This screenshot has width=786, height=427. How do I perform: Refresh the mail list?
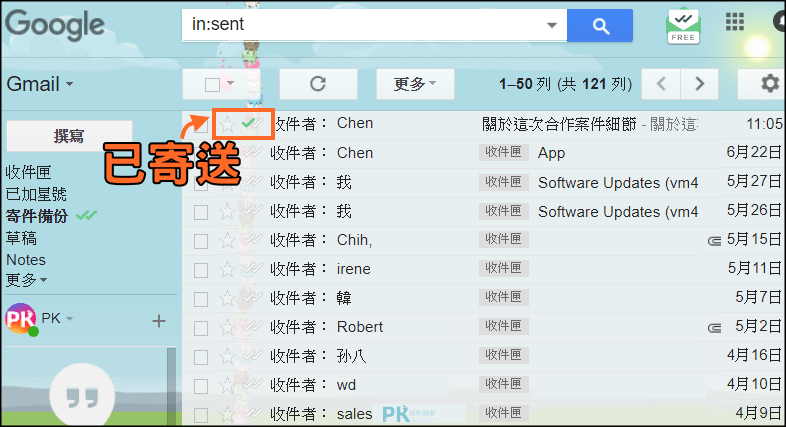pos(318,84)
